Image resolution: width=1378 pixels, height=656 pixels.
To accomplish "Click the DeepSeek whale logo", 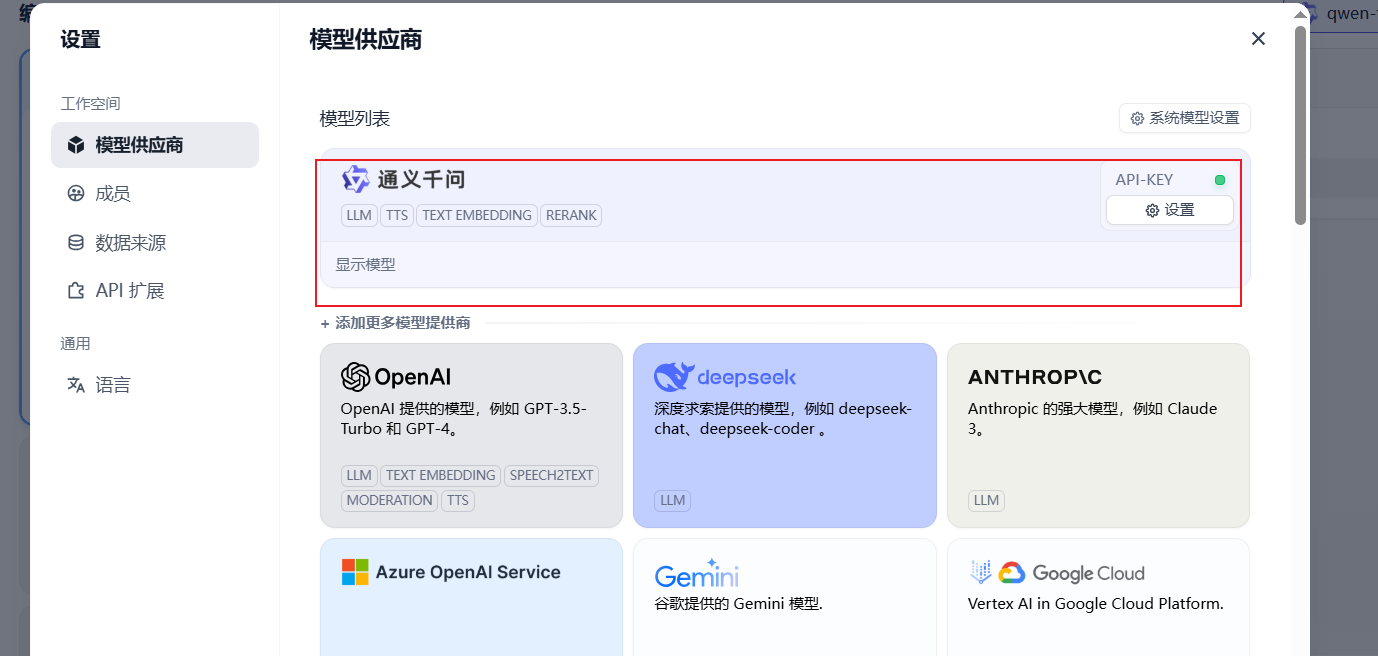I will pos(673,377).
